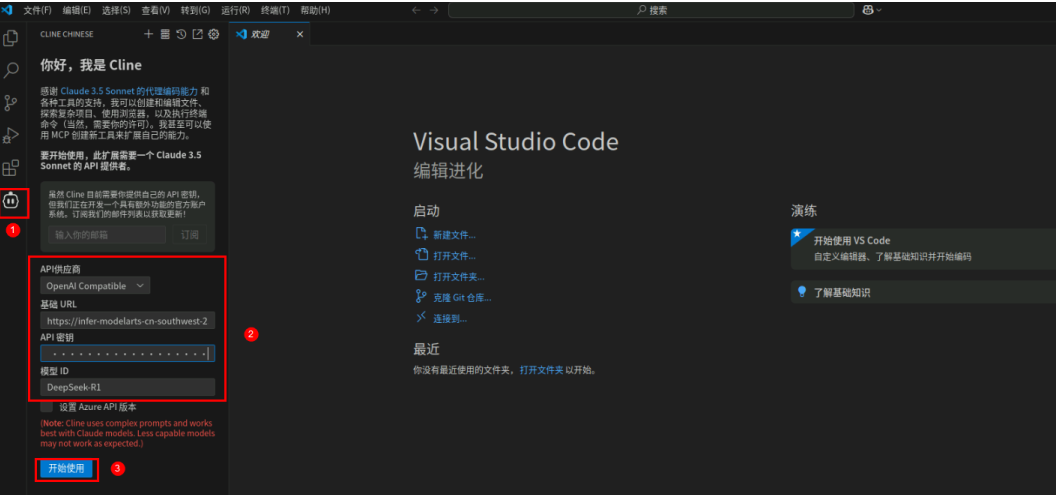Click the VS Code logo in title bar
1058x495 pixels.
pyautogui.click(x=8, y=10)
